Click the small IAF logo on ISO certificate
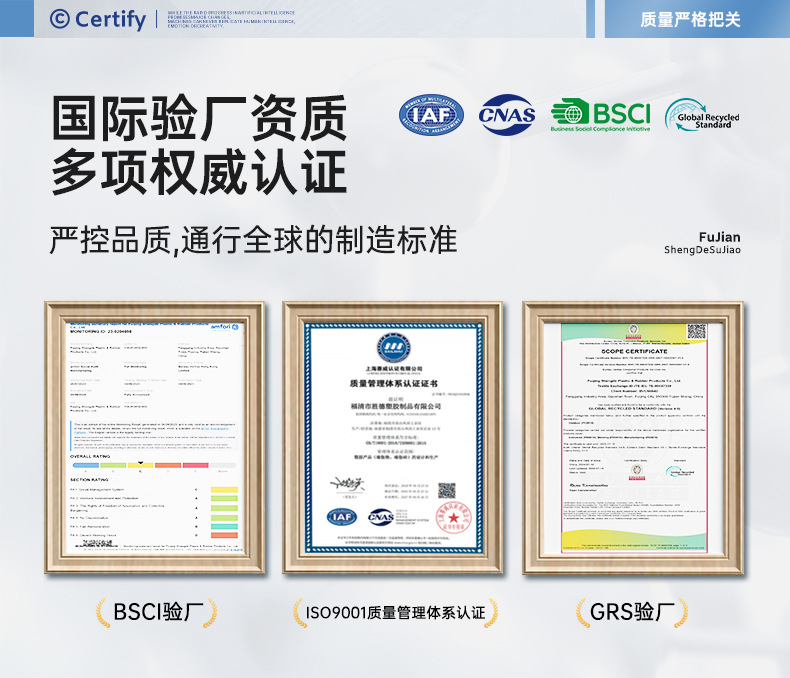This screenshot has width=790, height=678. (x=342, y=517)
